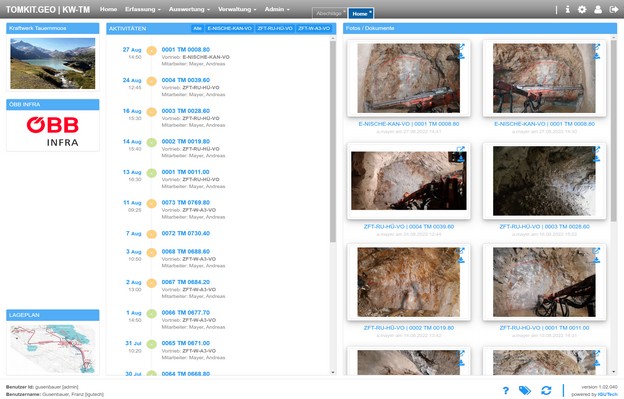
Task: Open first E-NISCHE-KAN-VO tunnel face photo
Action: [x=409, y=78]
